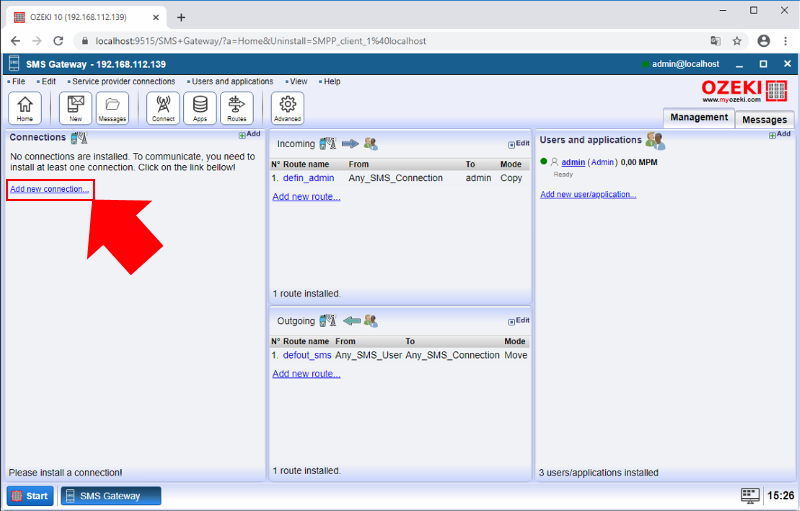Open the Edit menu
800x511 pixels.
click(x=48, y=82)
